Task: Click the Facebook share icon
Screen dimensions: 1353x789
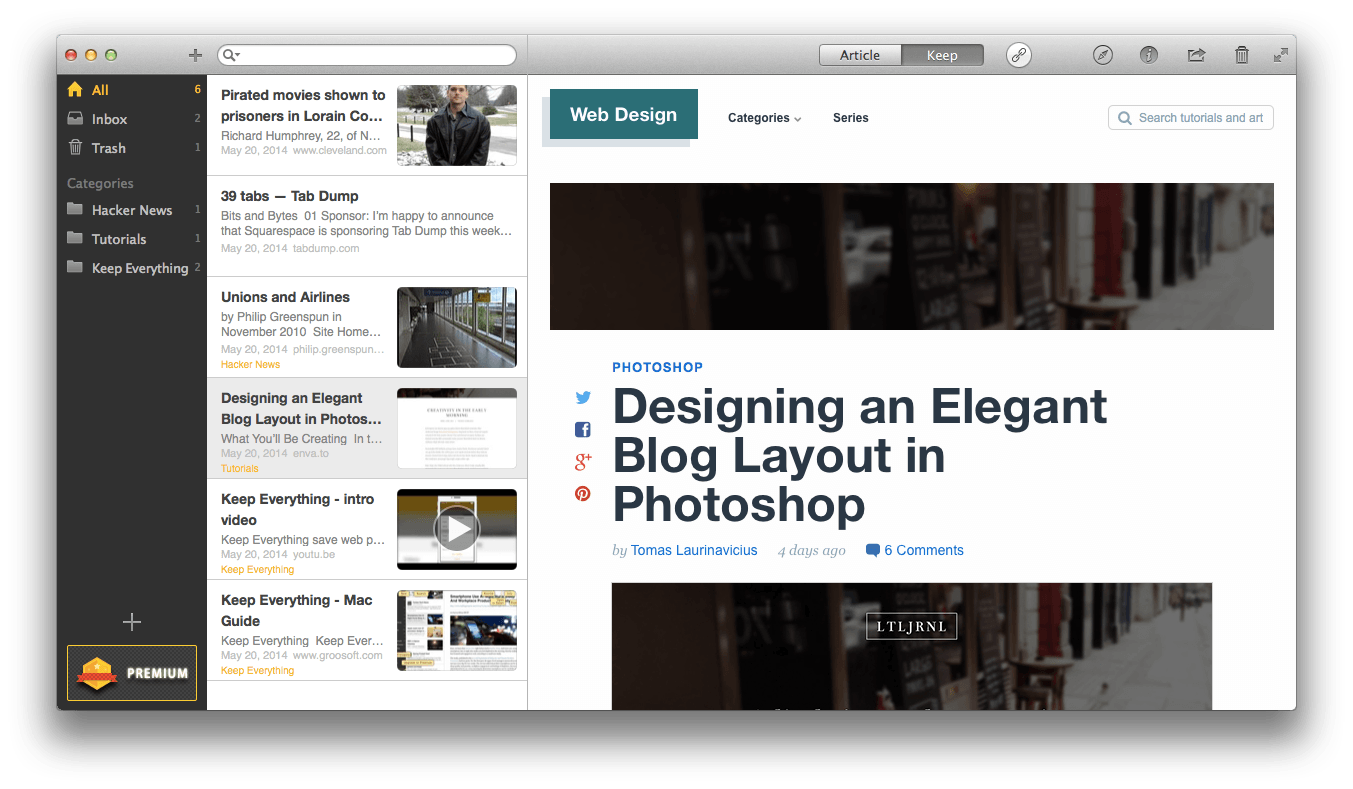Action: [x=583, y=429]
